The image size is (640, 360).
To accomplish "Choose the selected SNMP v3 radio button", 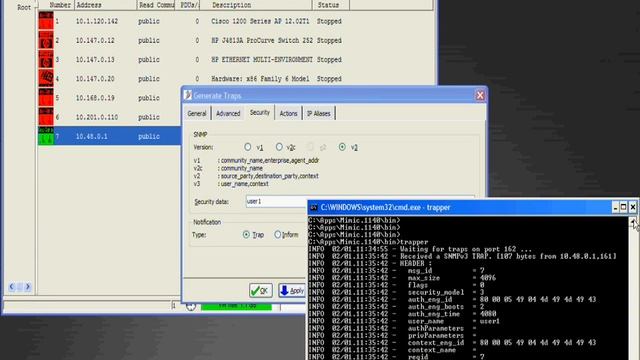I will pyautogui.click(x=342, y=147).
